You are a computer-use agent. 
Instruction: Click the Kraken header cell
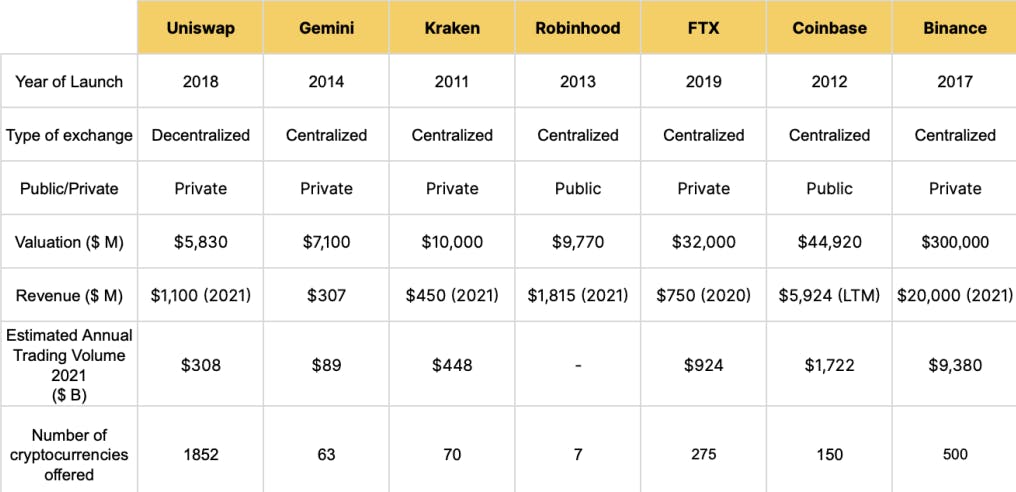[x=452, y=28]
